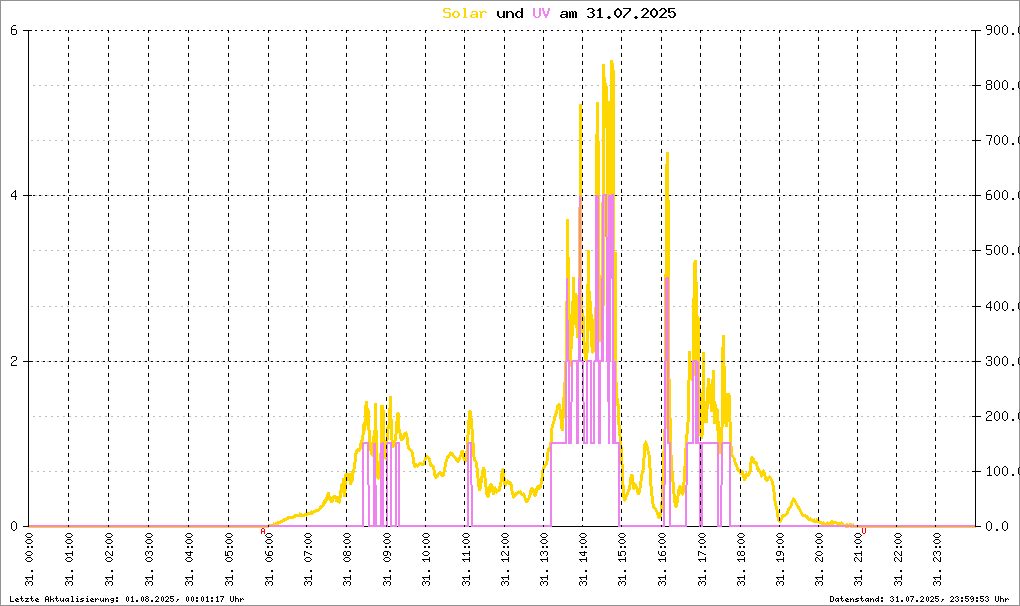Click time axis label '31. 20:00'
Screen dimensions: 1020x606
tap(819, 560)
